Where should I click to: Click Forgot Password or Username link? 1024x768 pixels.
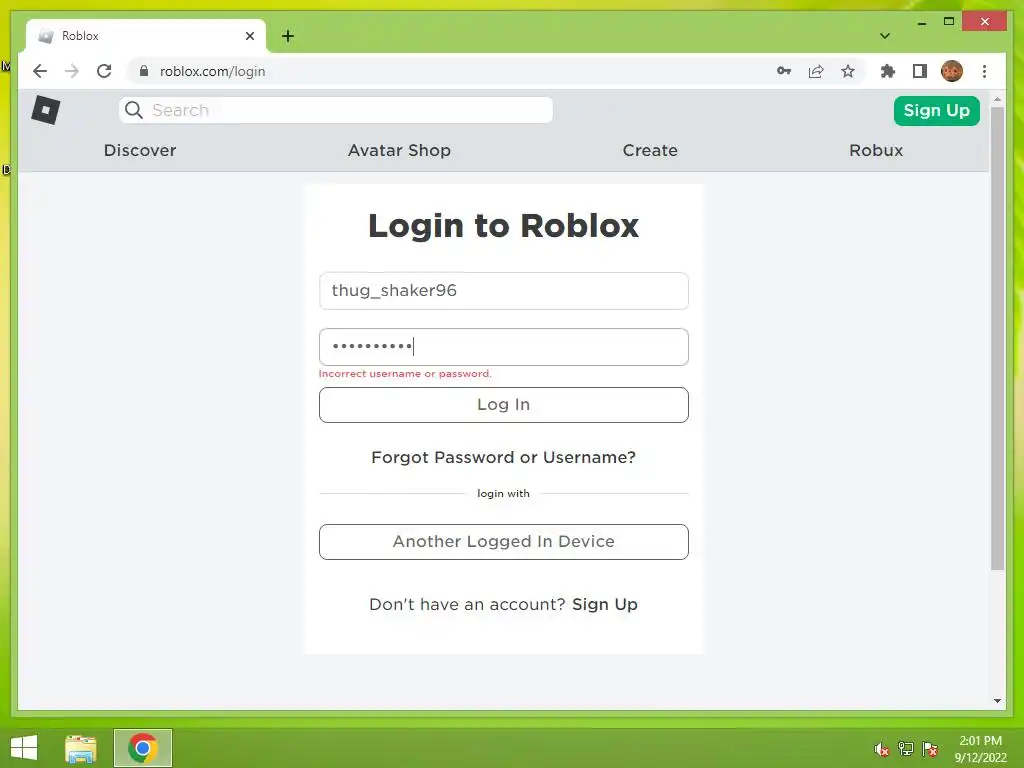504,457
